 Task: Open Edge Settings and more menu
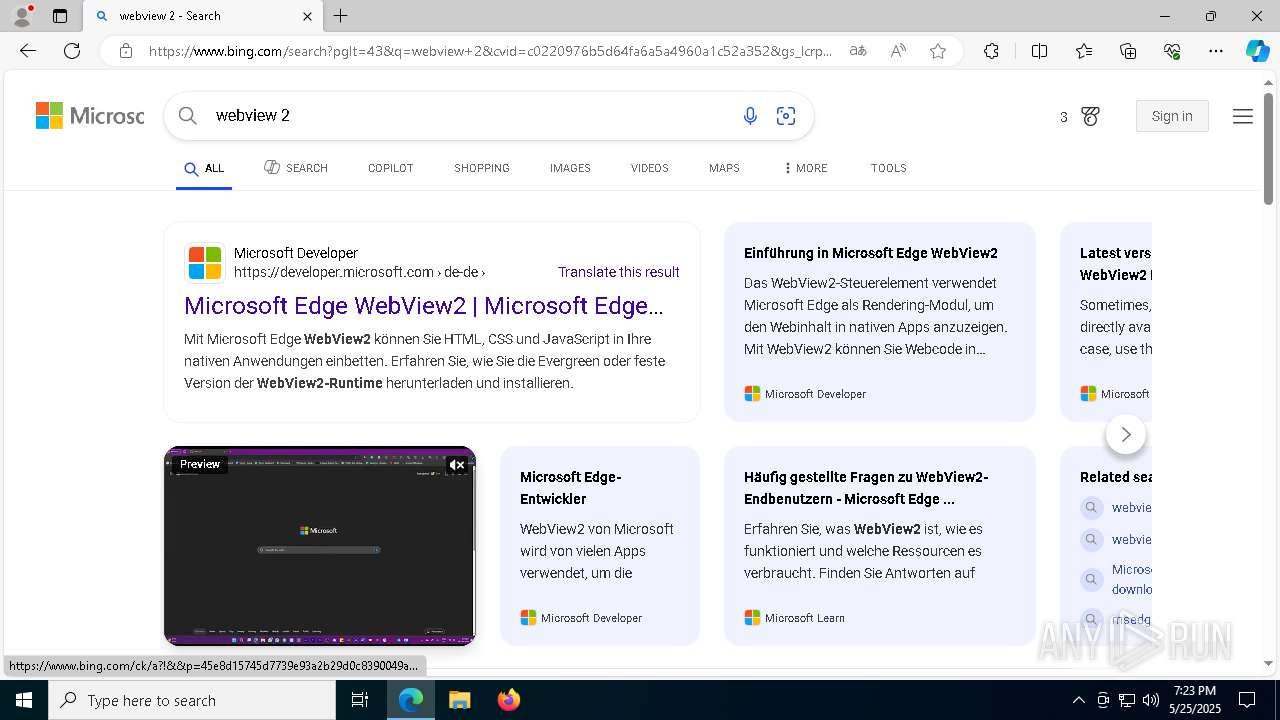(1216, 51)
